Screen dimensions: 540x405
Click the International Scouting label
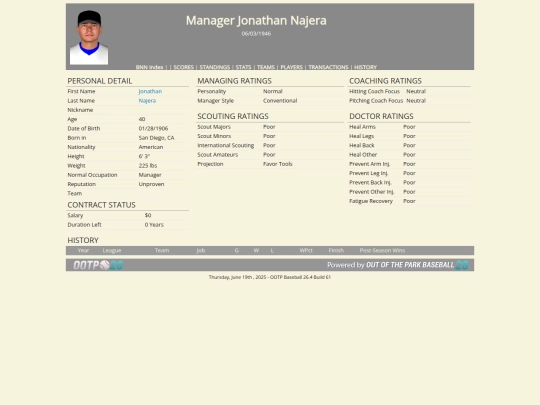tap(226, 145)
